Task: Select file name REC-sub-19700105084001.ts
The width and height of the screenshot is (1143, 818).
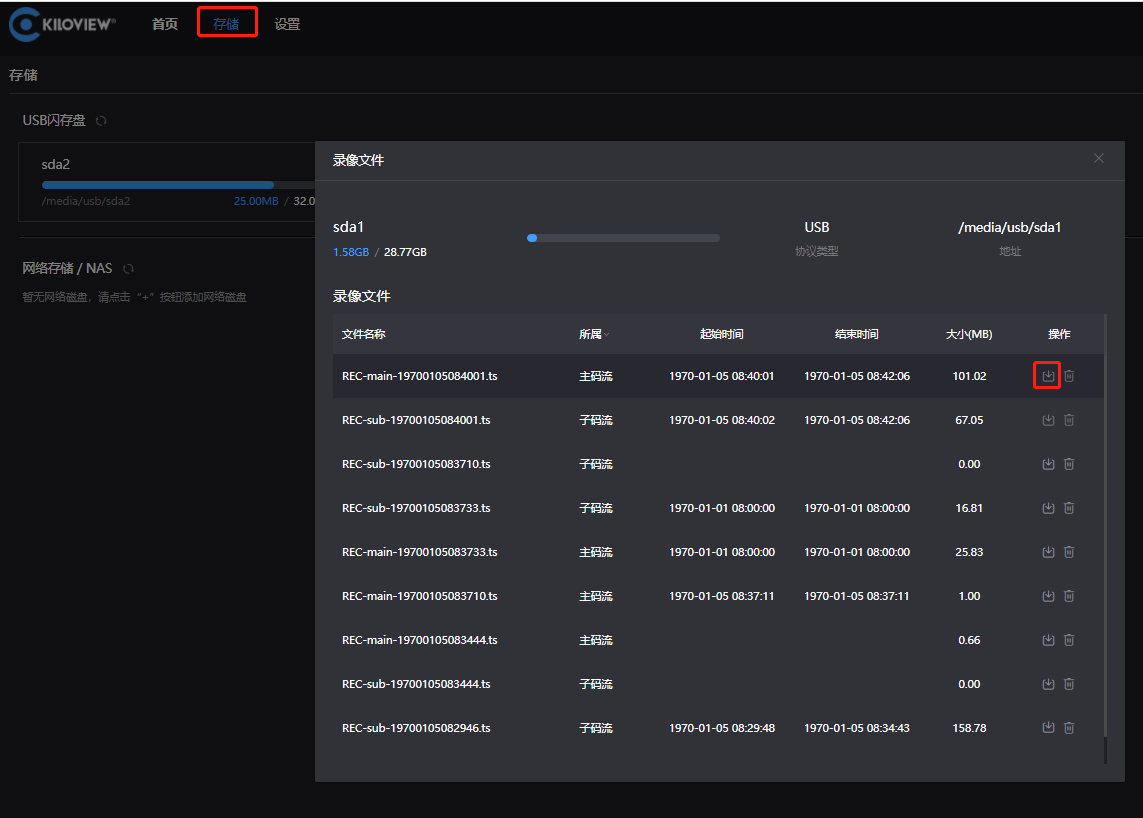Action: (416, 420)
